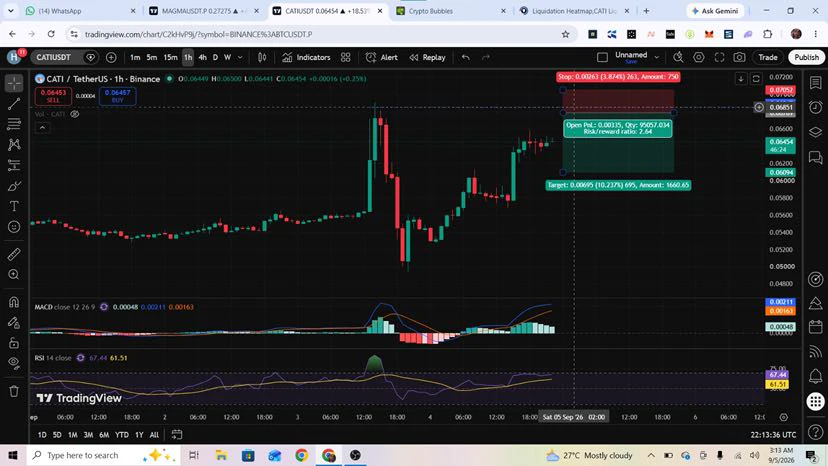828x466 pixels.
Task: Publish the chart idea
Action: pyautogui.click(x=806, y=57)
